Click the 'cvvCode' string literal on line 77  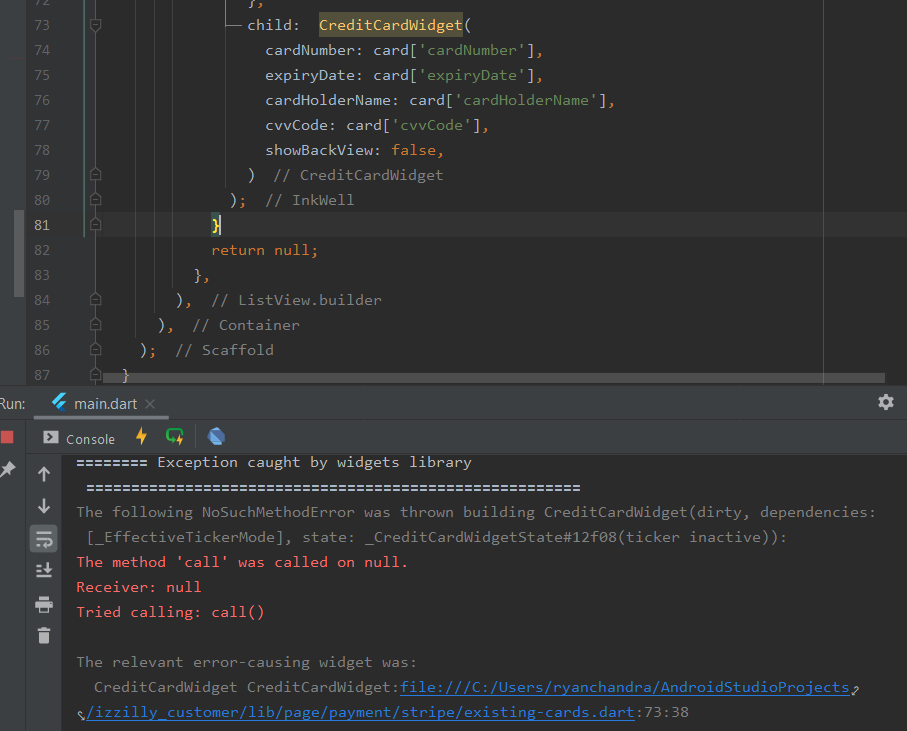pos(432,125)
